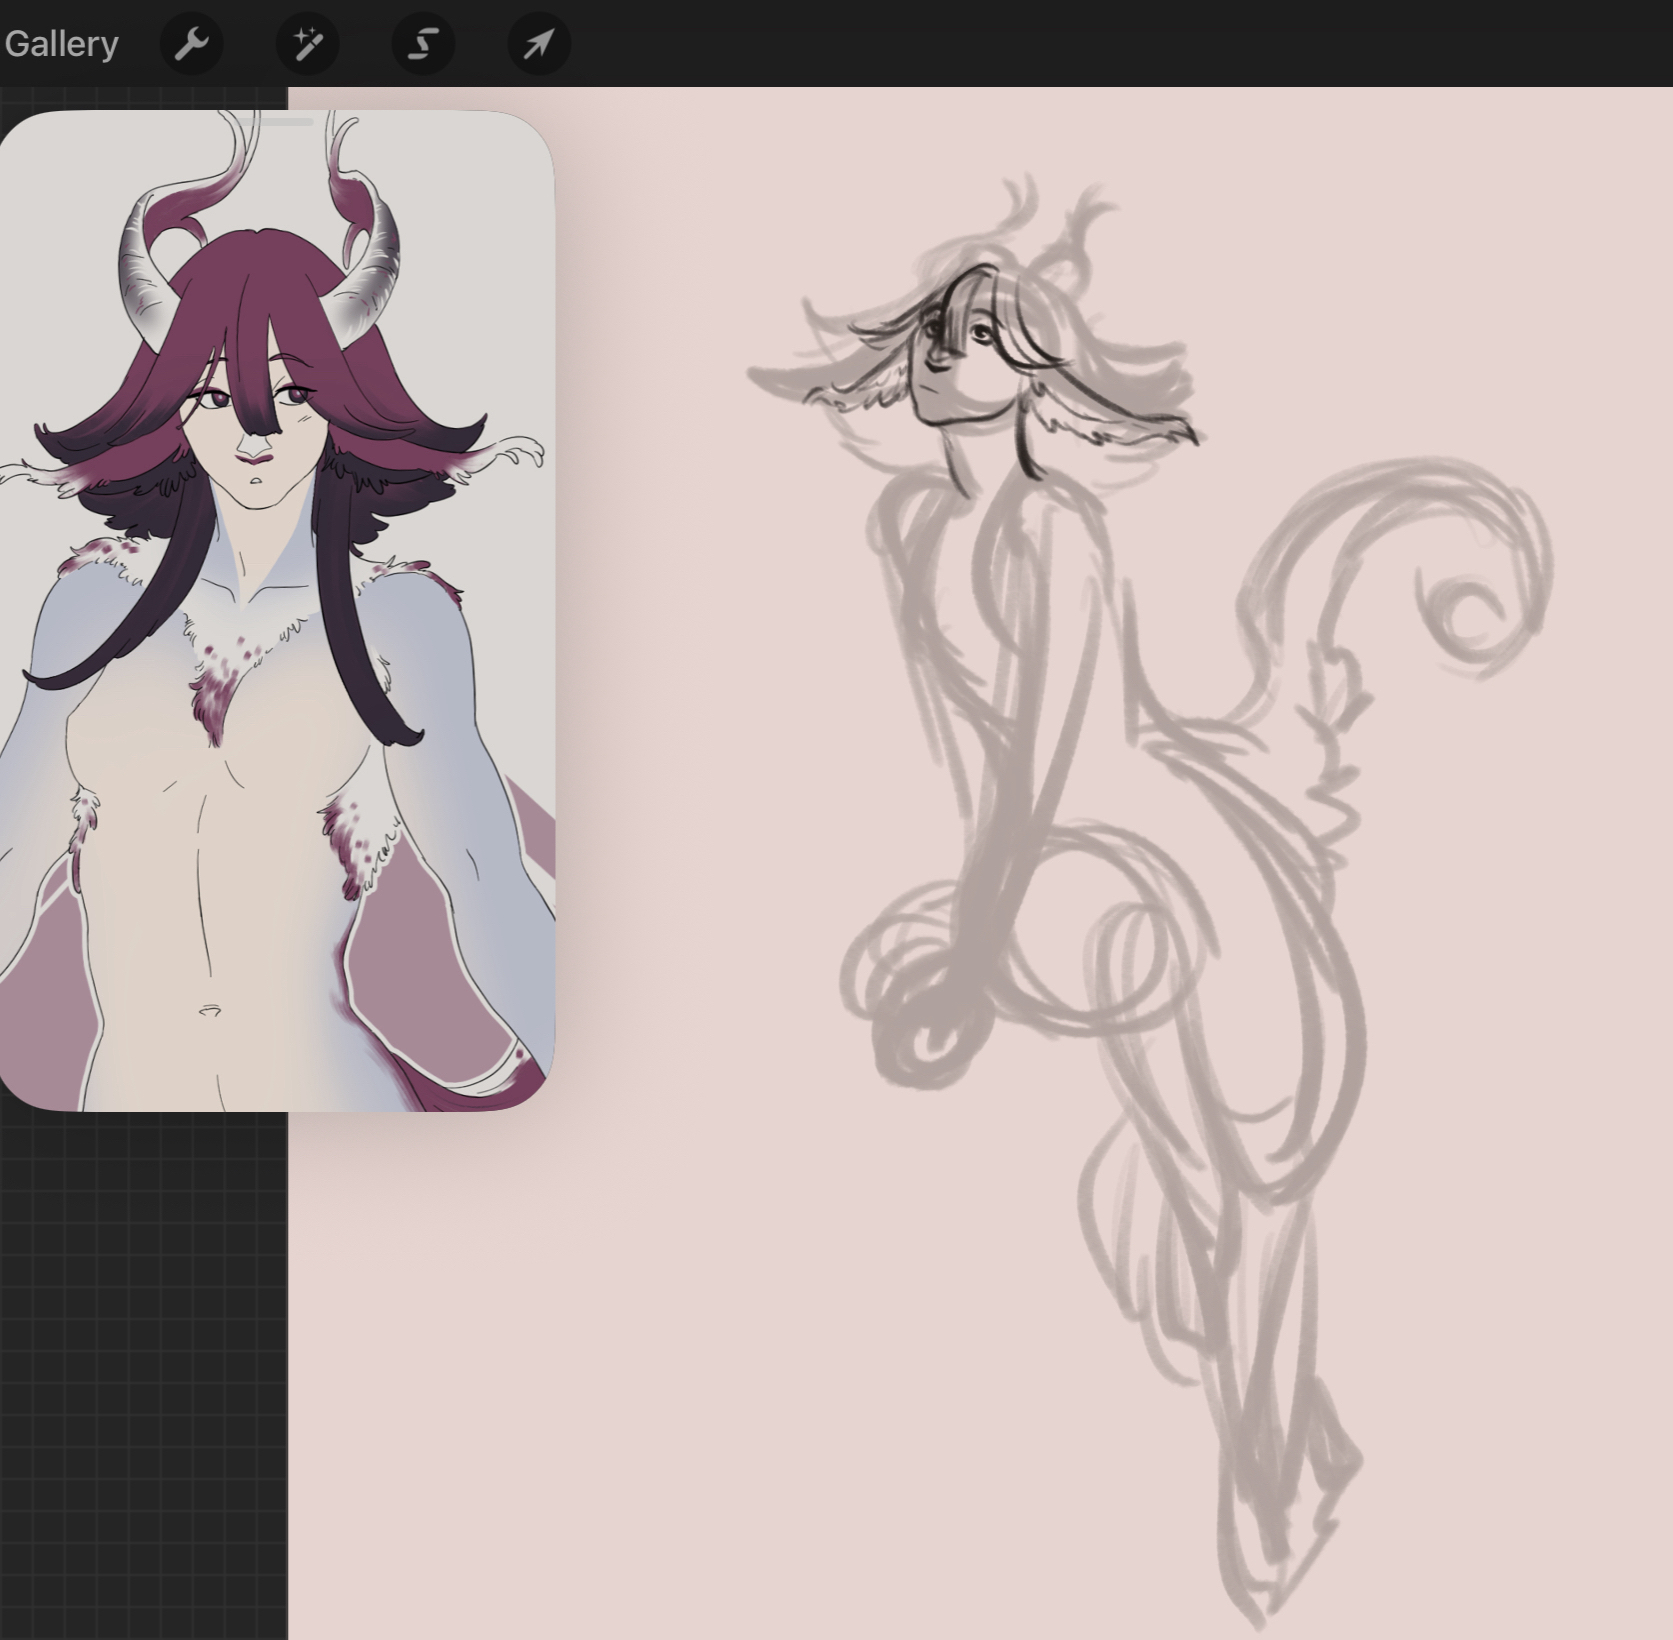This screenshot has width=1673, height=1640.
Task: Open the Actions wrench menu
Action: click(191, 44)
